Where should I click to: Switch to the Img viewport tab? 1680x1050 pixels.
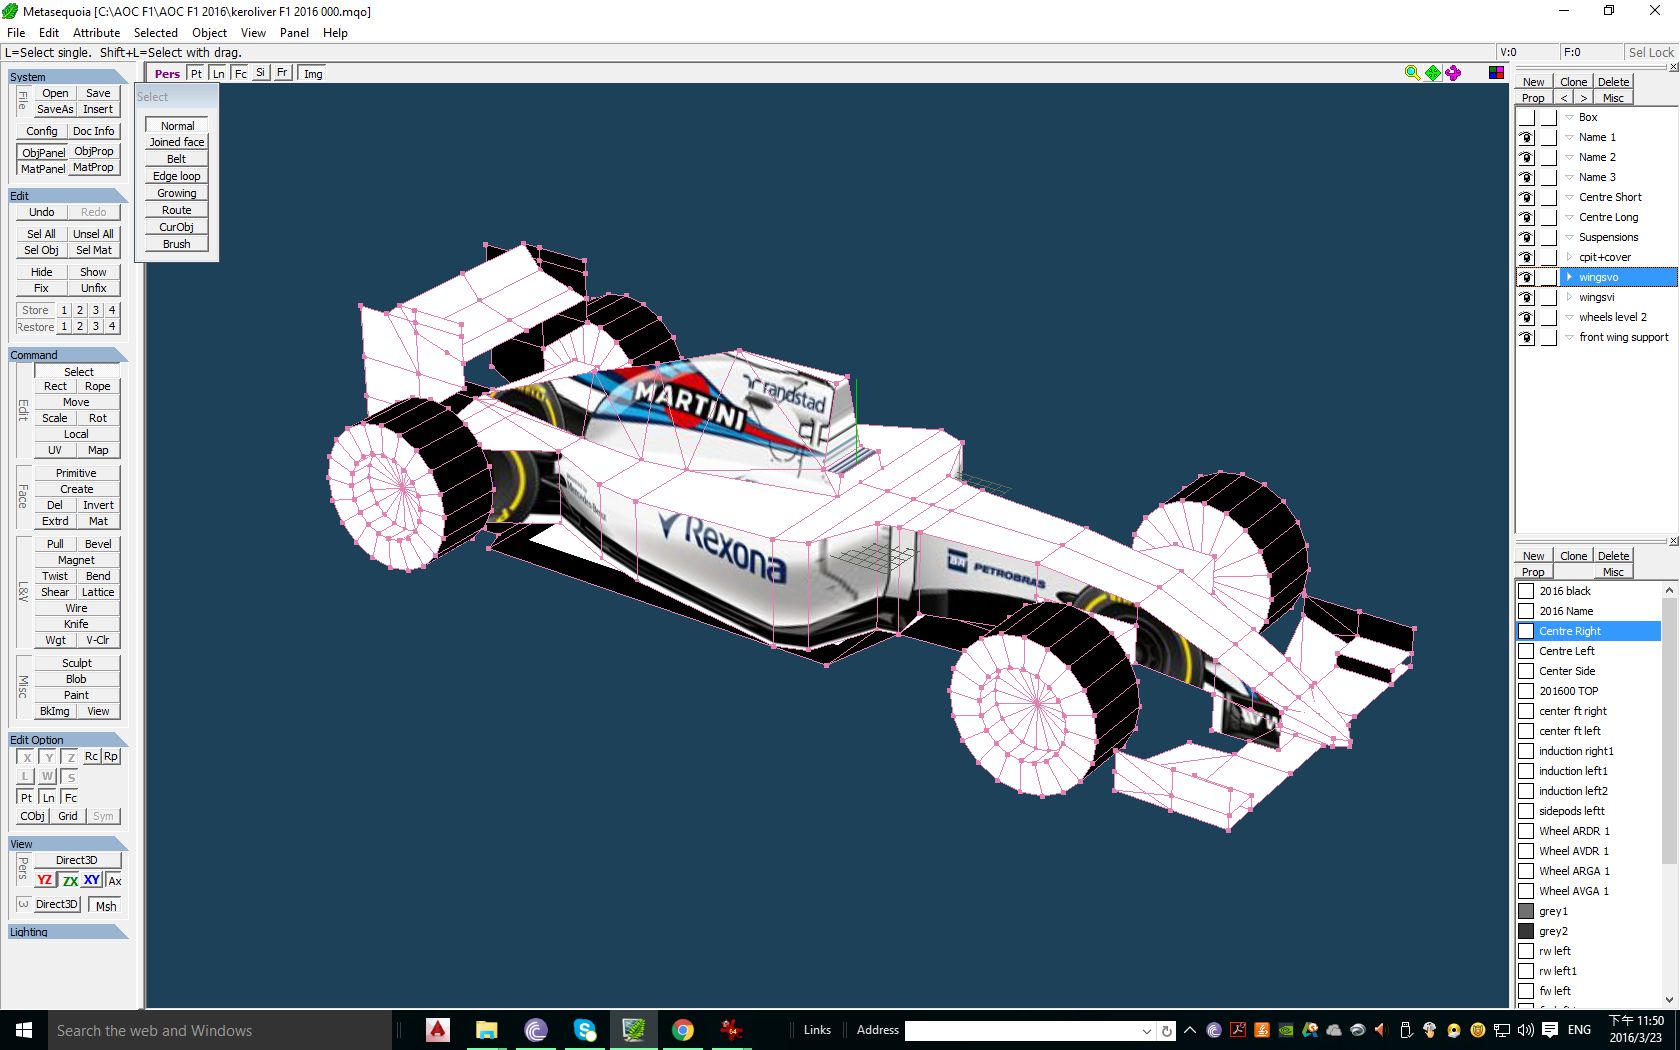click(313, 74)
